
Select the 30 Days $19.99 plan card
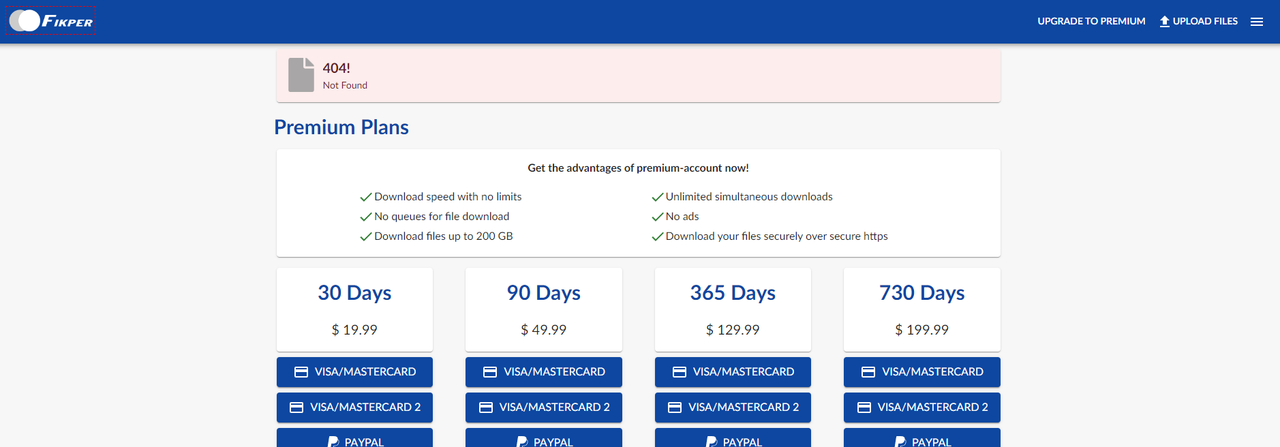point(355,309)
